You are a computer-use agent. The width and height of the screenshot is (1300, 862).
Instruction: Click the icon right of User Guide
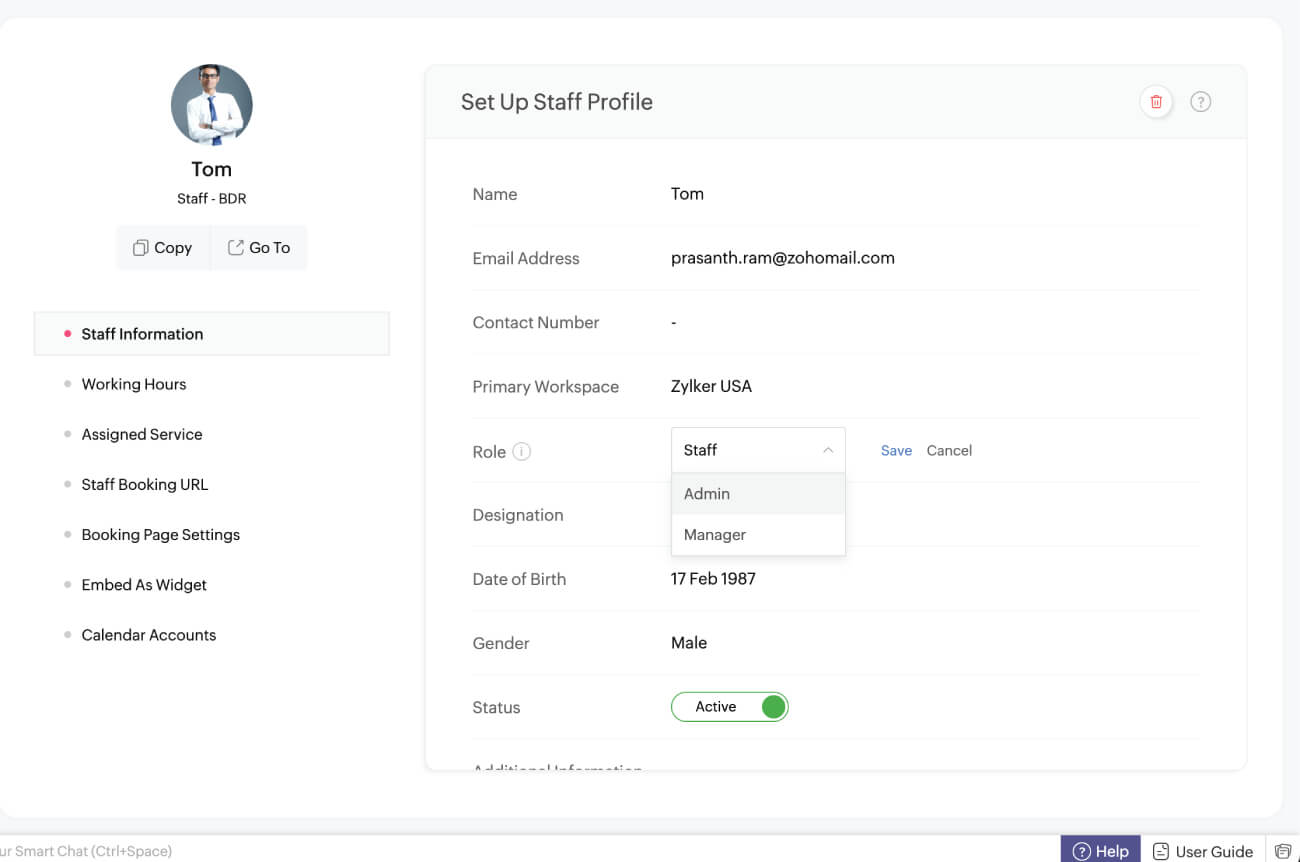click(x=1283, y=851)
